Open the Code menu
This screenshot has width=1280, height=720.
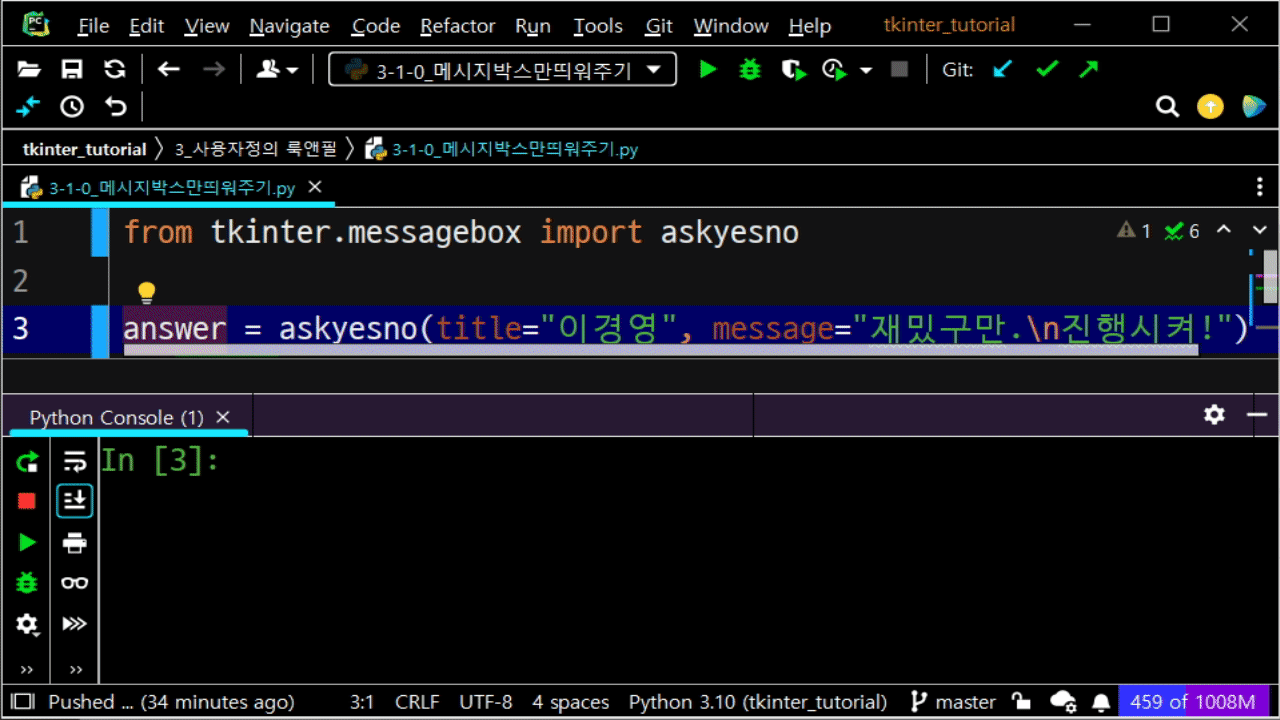[x=376, y=26]
